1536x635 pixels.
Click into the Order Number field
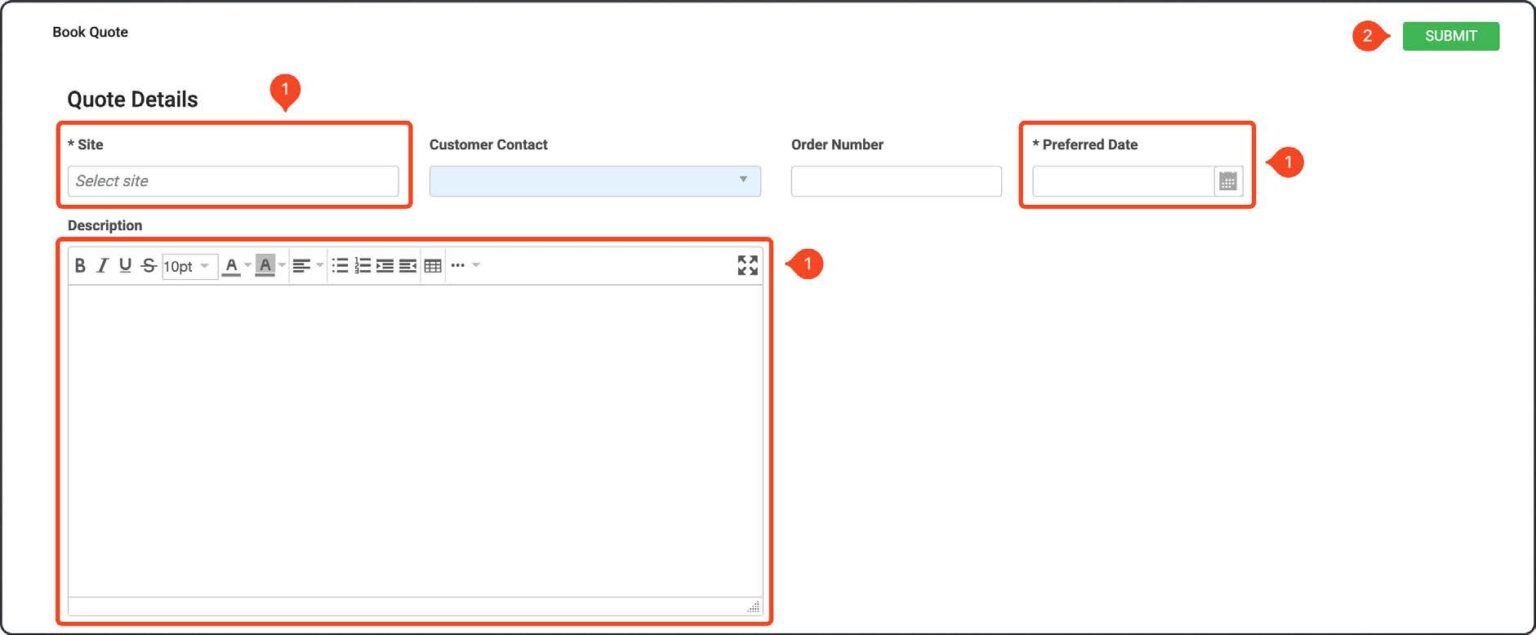(x=896, y=181)
